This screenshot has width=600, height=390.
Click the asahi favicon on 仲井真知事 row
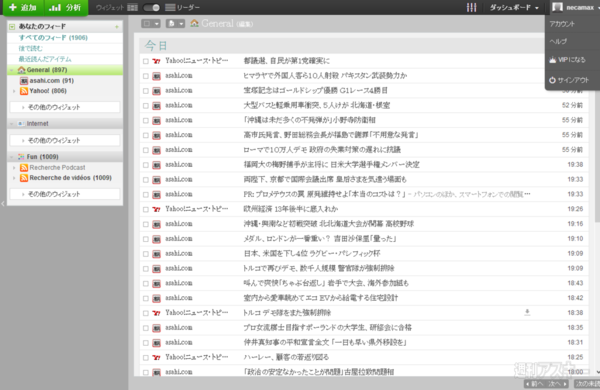pos(156,343)
